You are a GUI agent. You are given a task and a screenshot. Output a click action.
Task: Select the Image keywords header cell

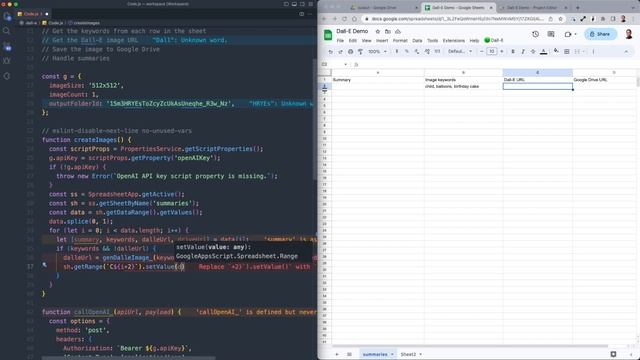coord(463,80)
